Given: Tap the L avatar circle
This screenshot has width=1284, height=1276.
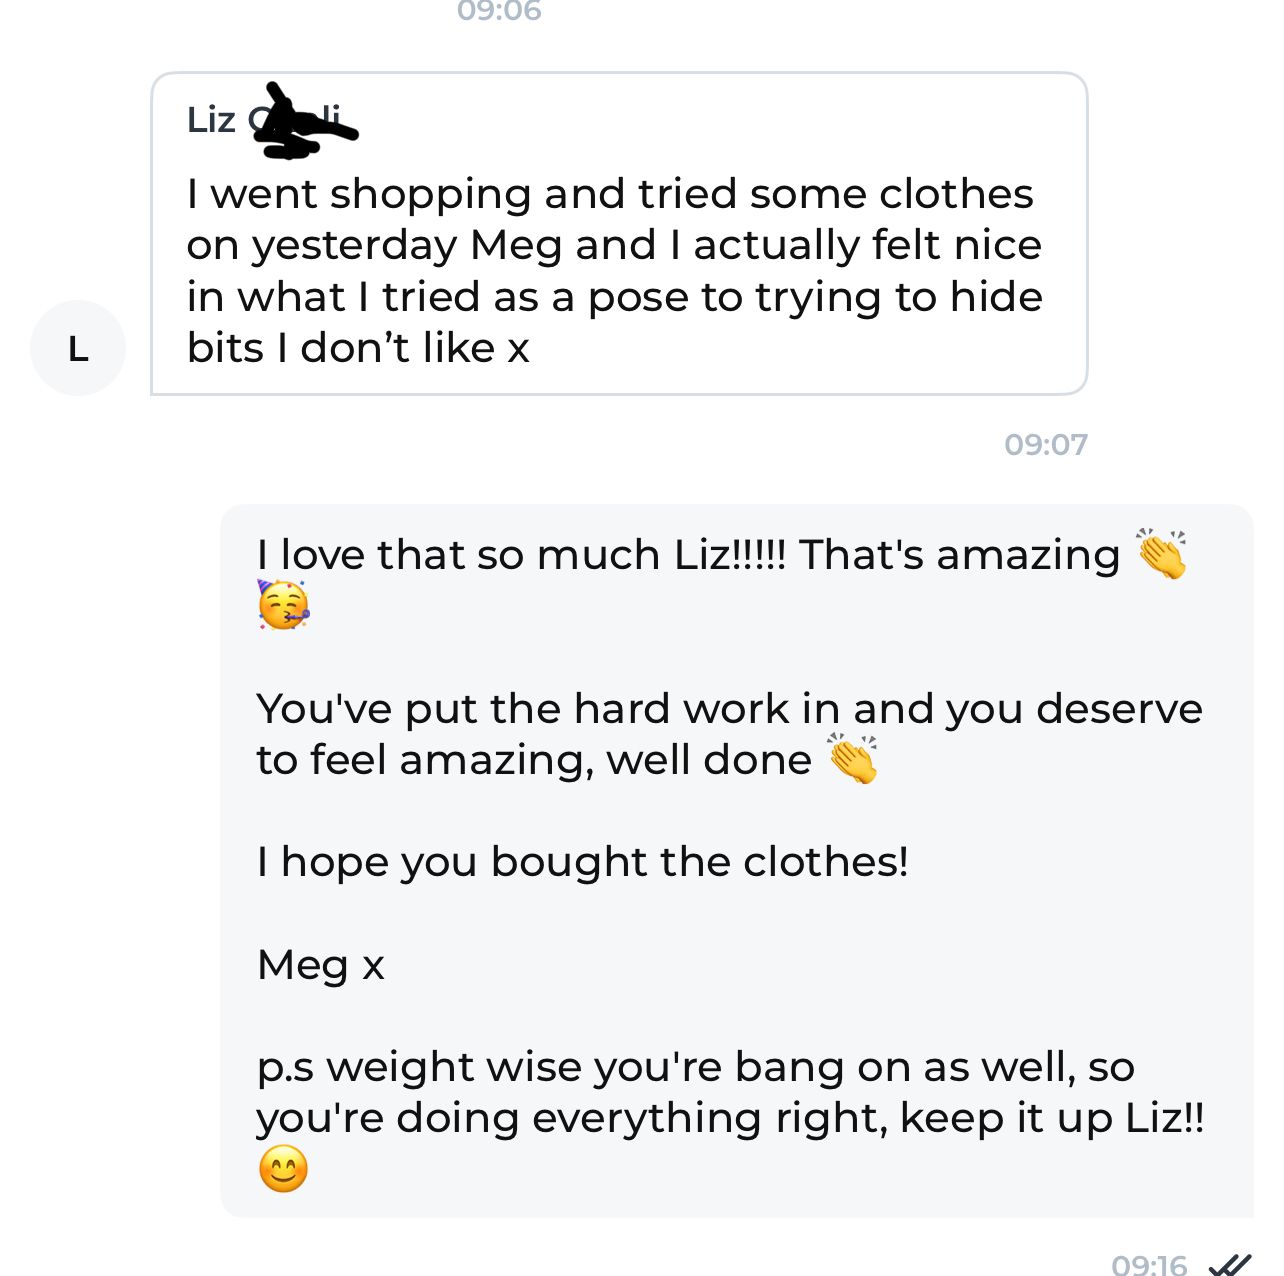Looking at the screenshot, I should pos(78,348).
